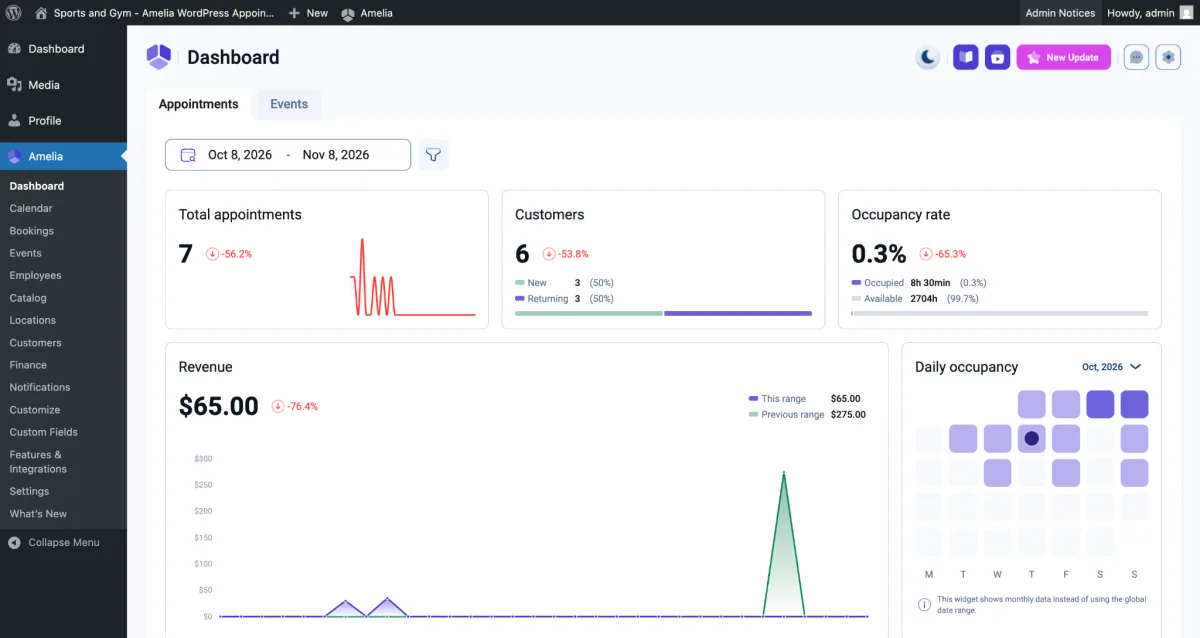Open Locations submenu item

click(33, 320)
